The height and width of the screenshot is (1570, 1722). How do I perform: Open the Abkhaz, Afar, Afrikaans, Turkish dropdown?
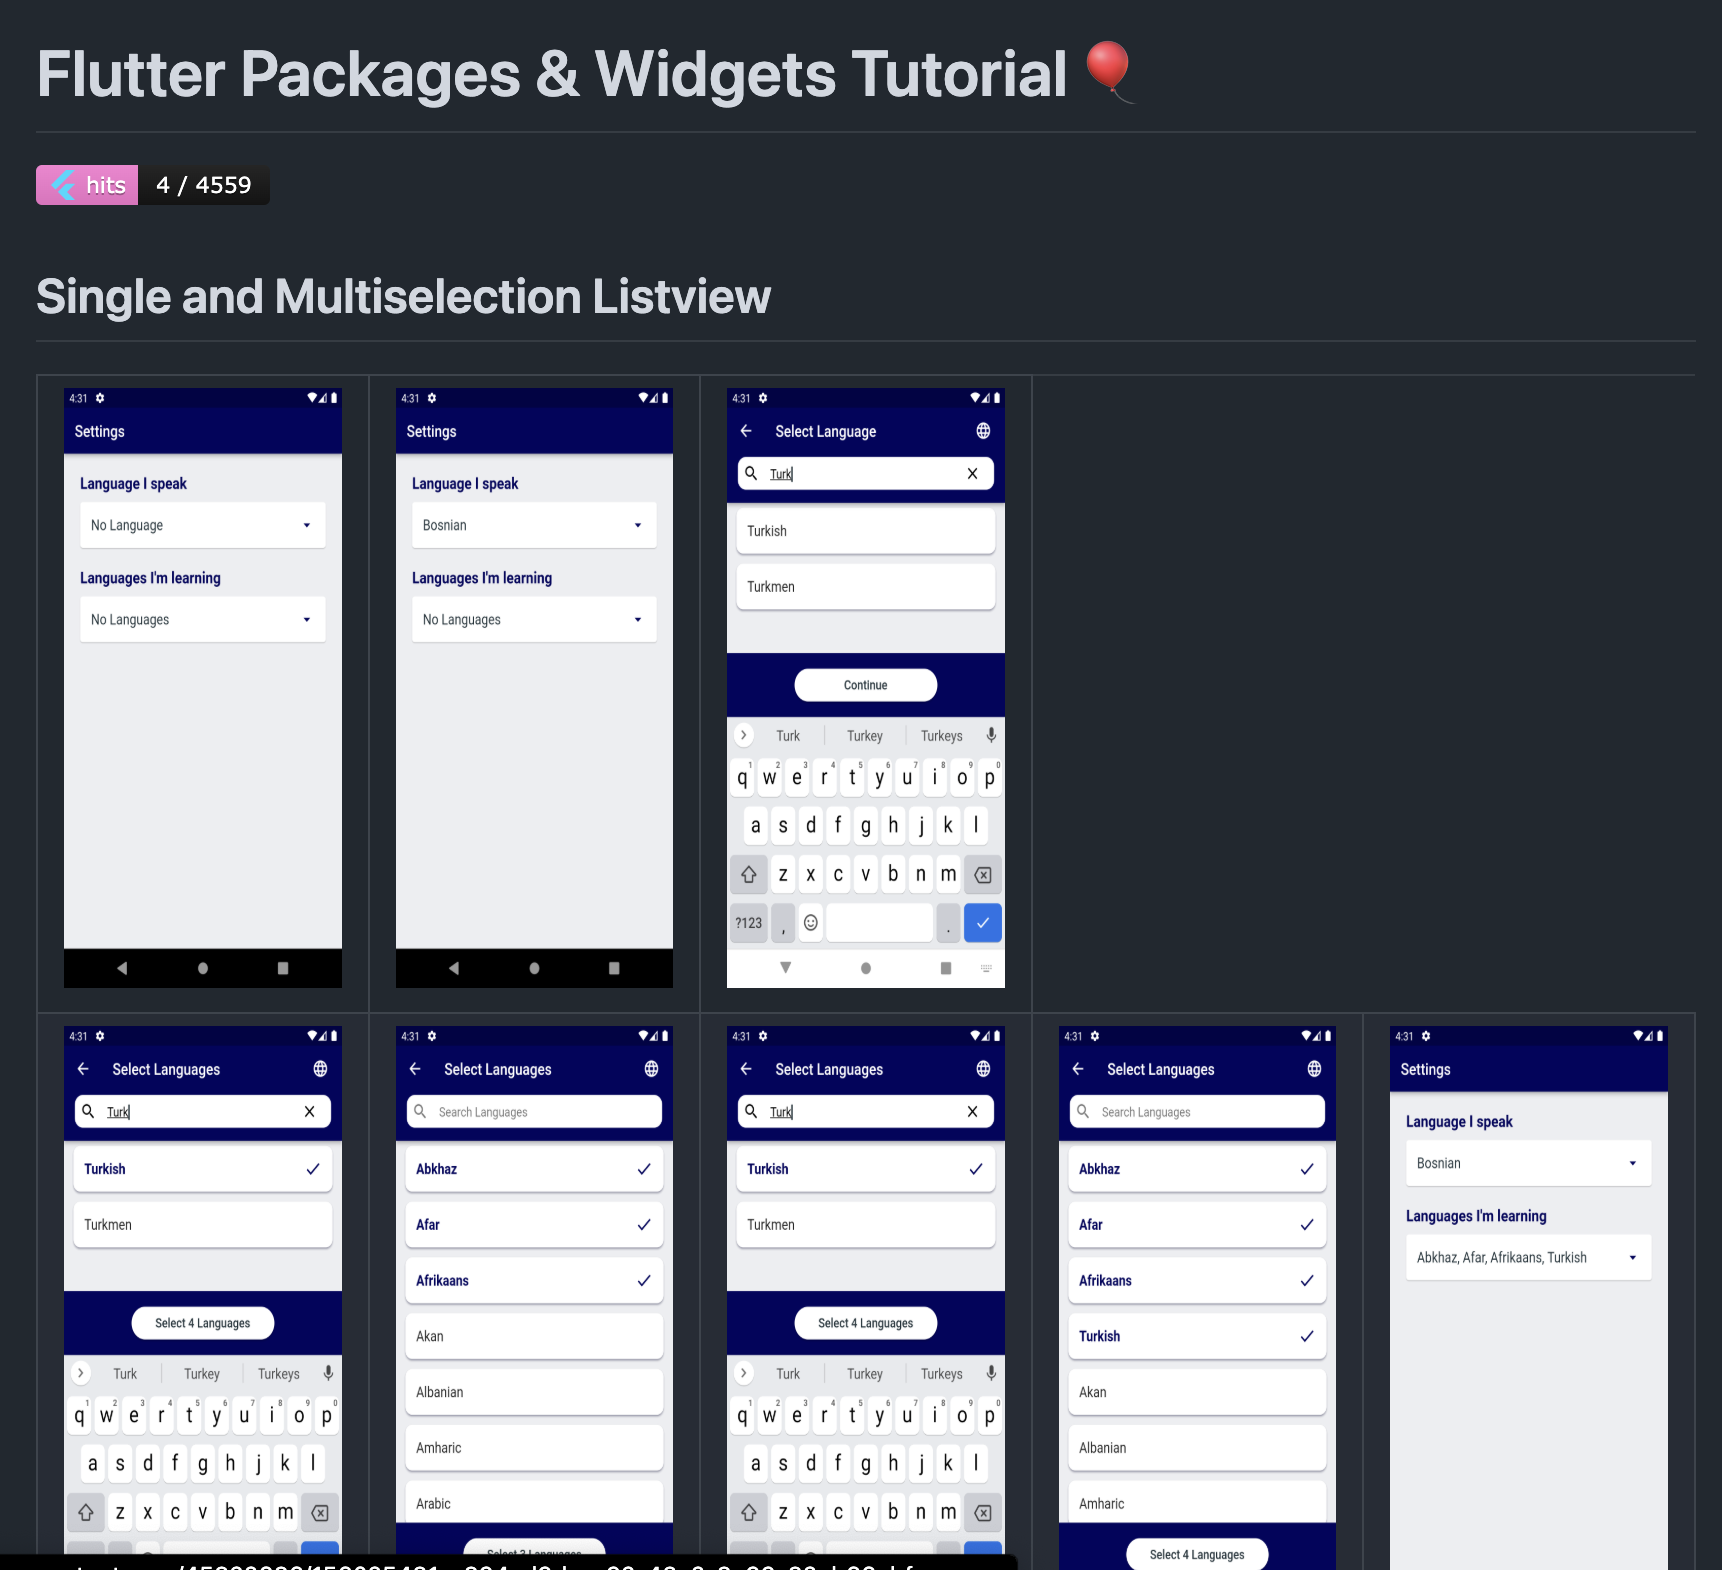(x=1527, y=1258)
